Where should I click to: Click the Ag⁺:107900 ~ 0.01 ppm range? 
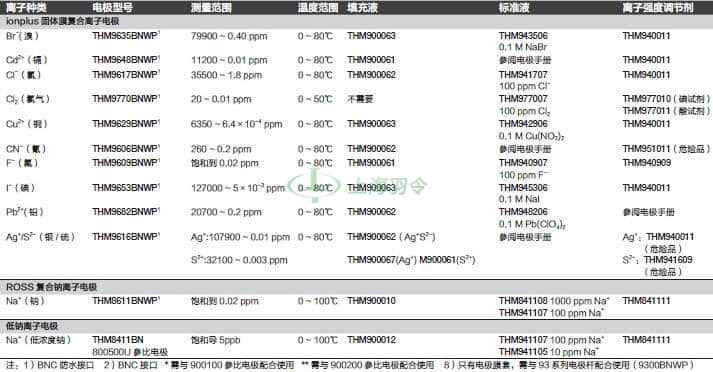[x=240, y=237]
